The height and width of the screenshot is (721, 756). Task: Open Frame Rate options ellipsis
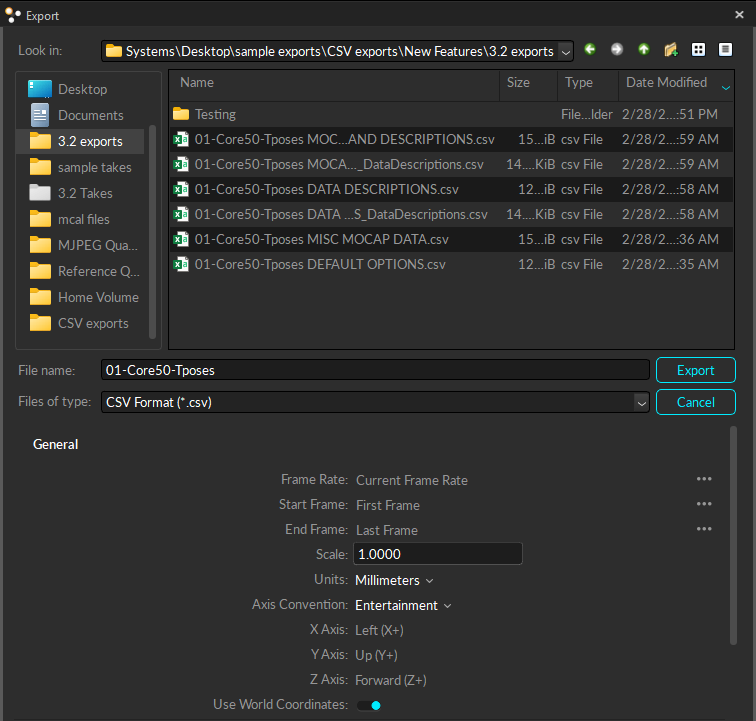[704, 479]
